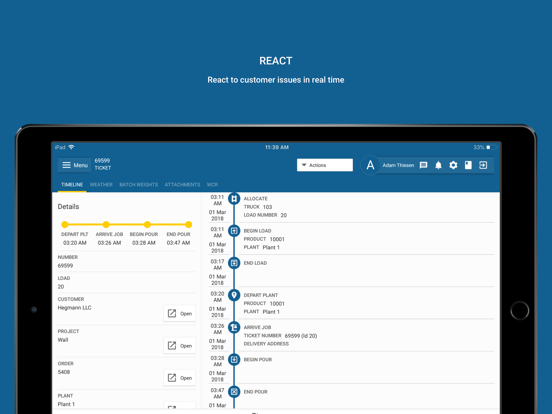552x414 pixels.
Task: Select the Depart Plt progress dot
Action: tap(65, 224)
